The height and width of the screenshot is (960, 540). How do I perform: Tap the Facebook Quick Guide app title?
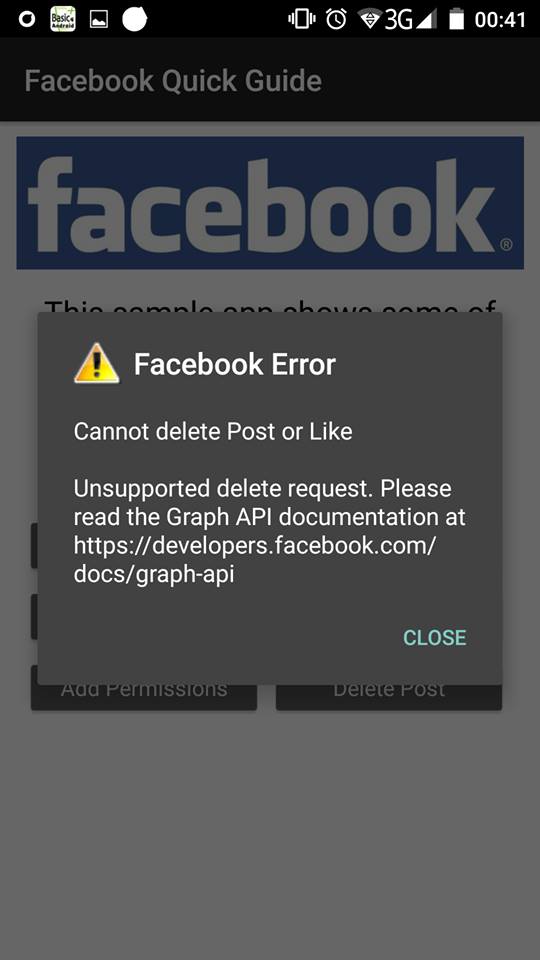[173, 81]
